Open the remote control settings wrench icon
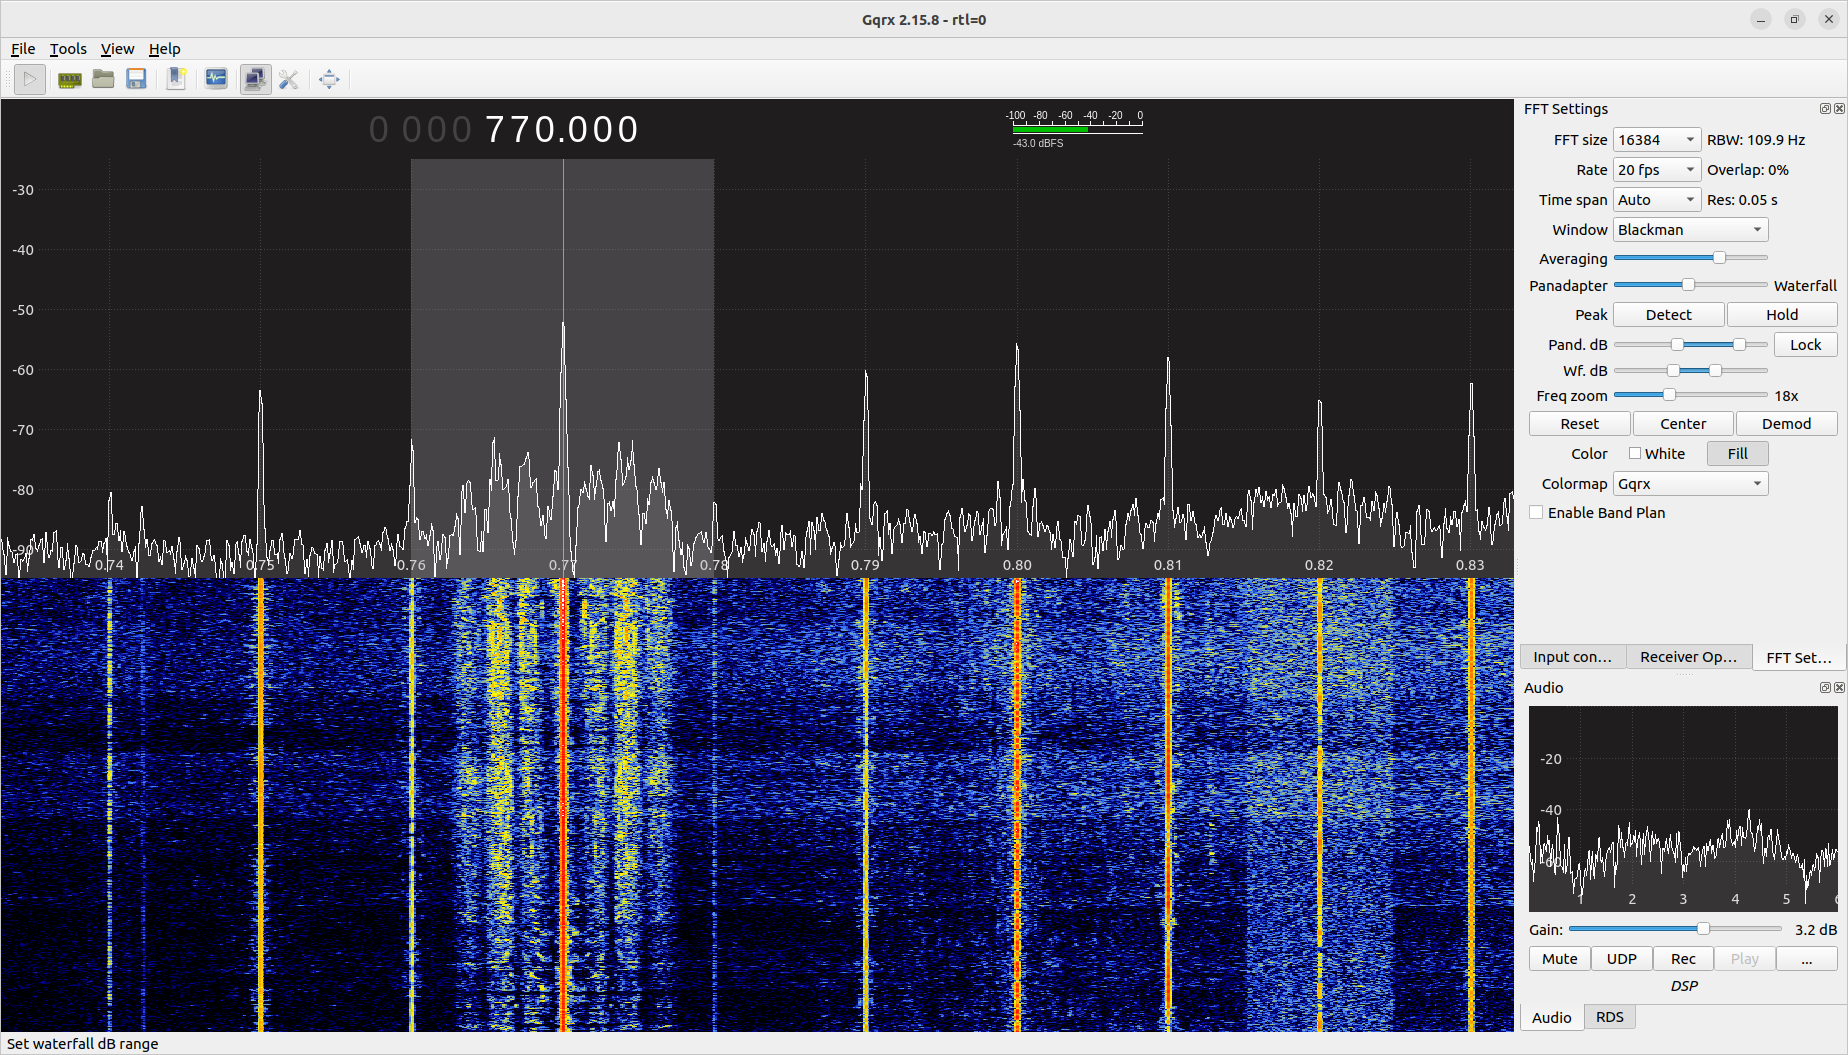This screenshot has width=1848, height=1055. (x=289, y=79)
